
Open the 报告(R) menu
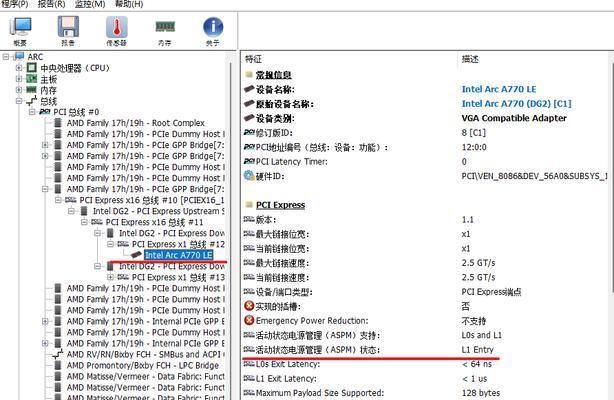(x=51, y=4)
